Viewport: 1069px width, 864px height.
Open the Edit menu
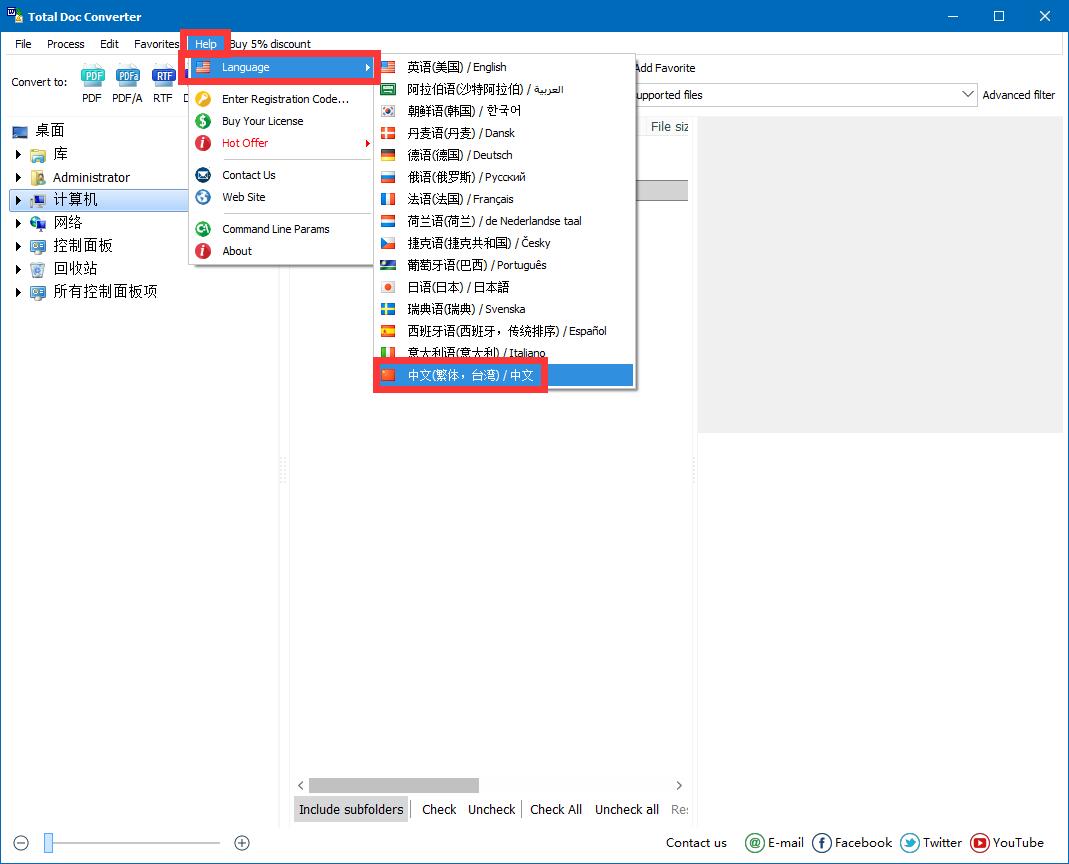[109, 44]
